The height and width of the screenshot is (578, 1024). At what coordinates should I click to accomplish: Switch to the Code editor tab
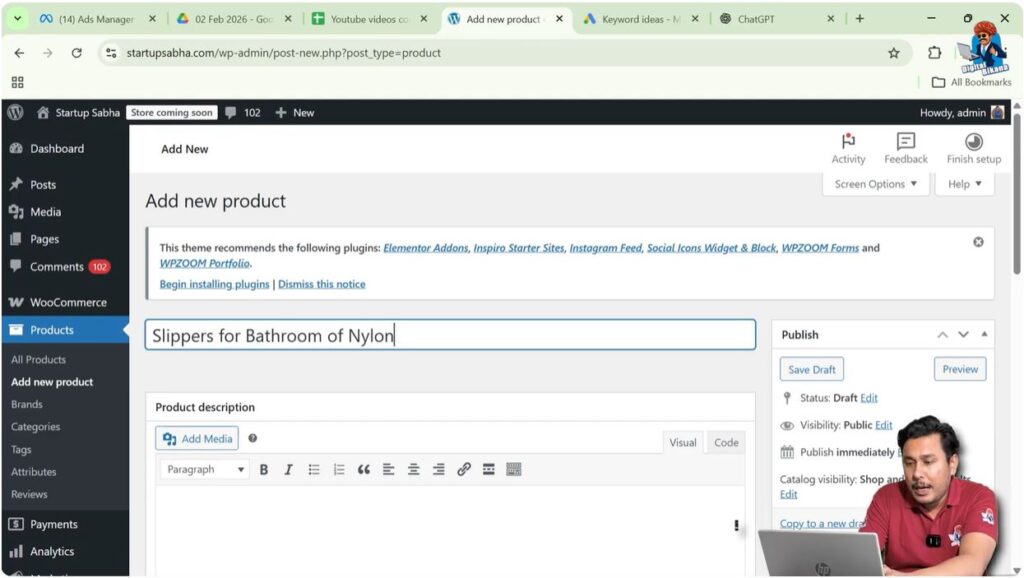[725, 442]
